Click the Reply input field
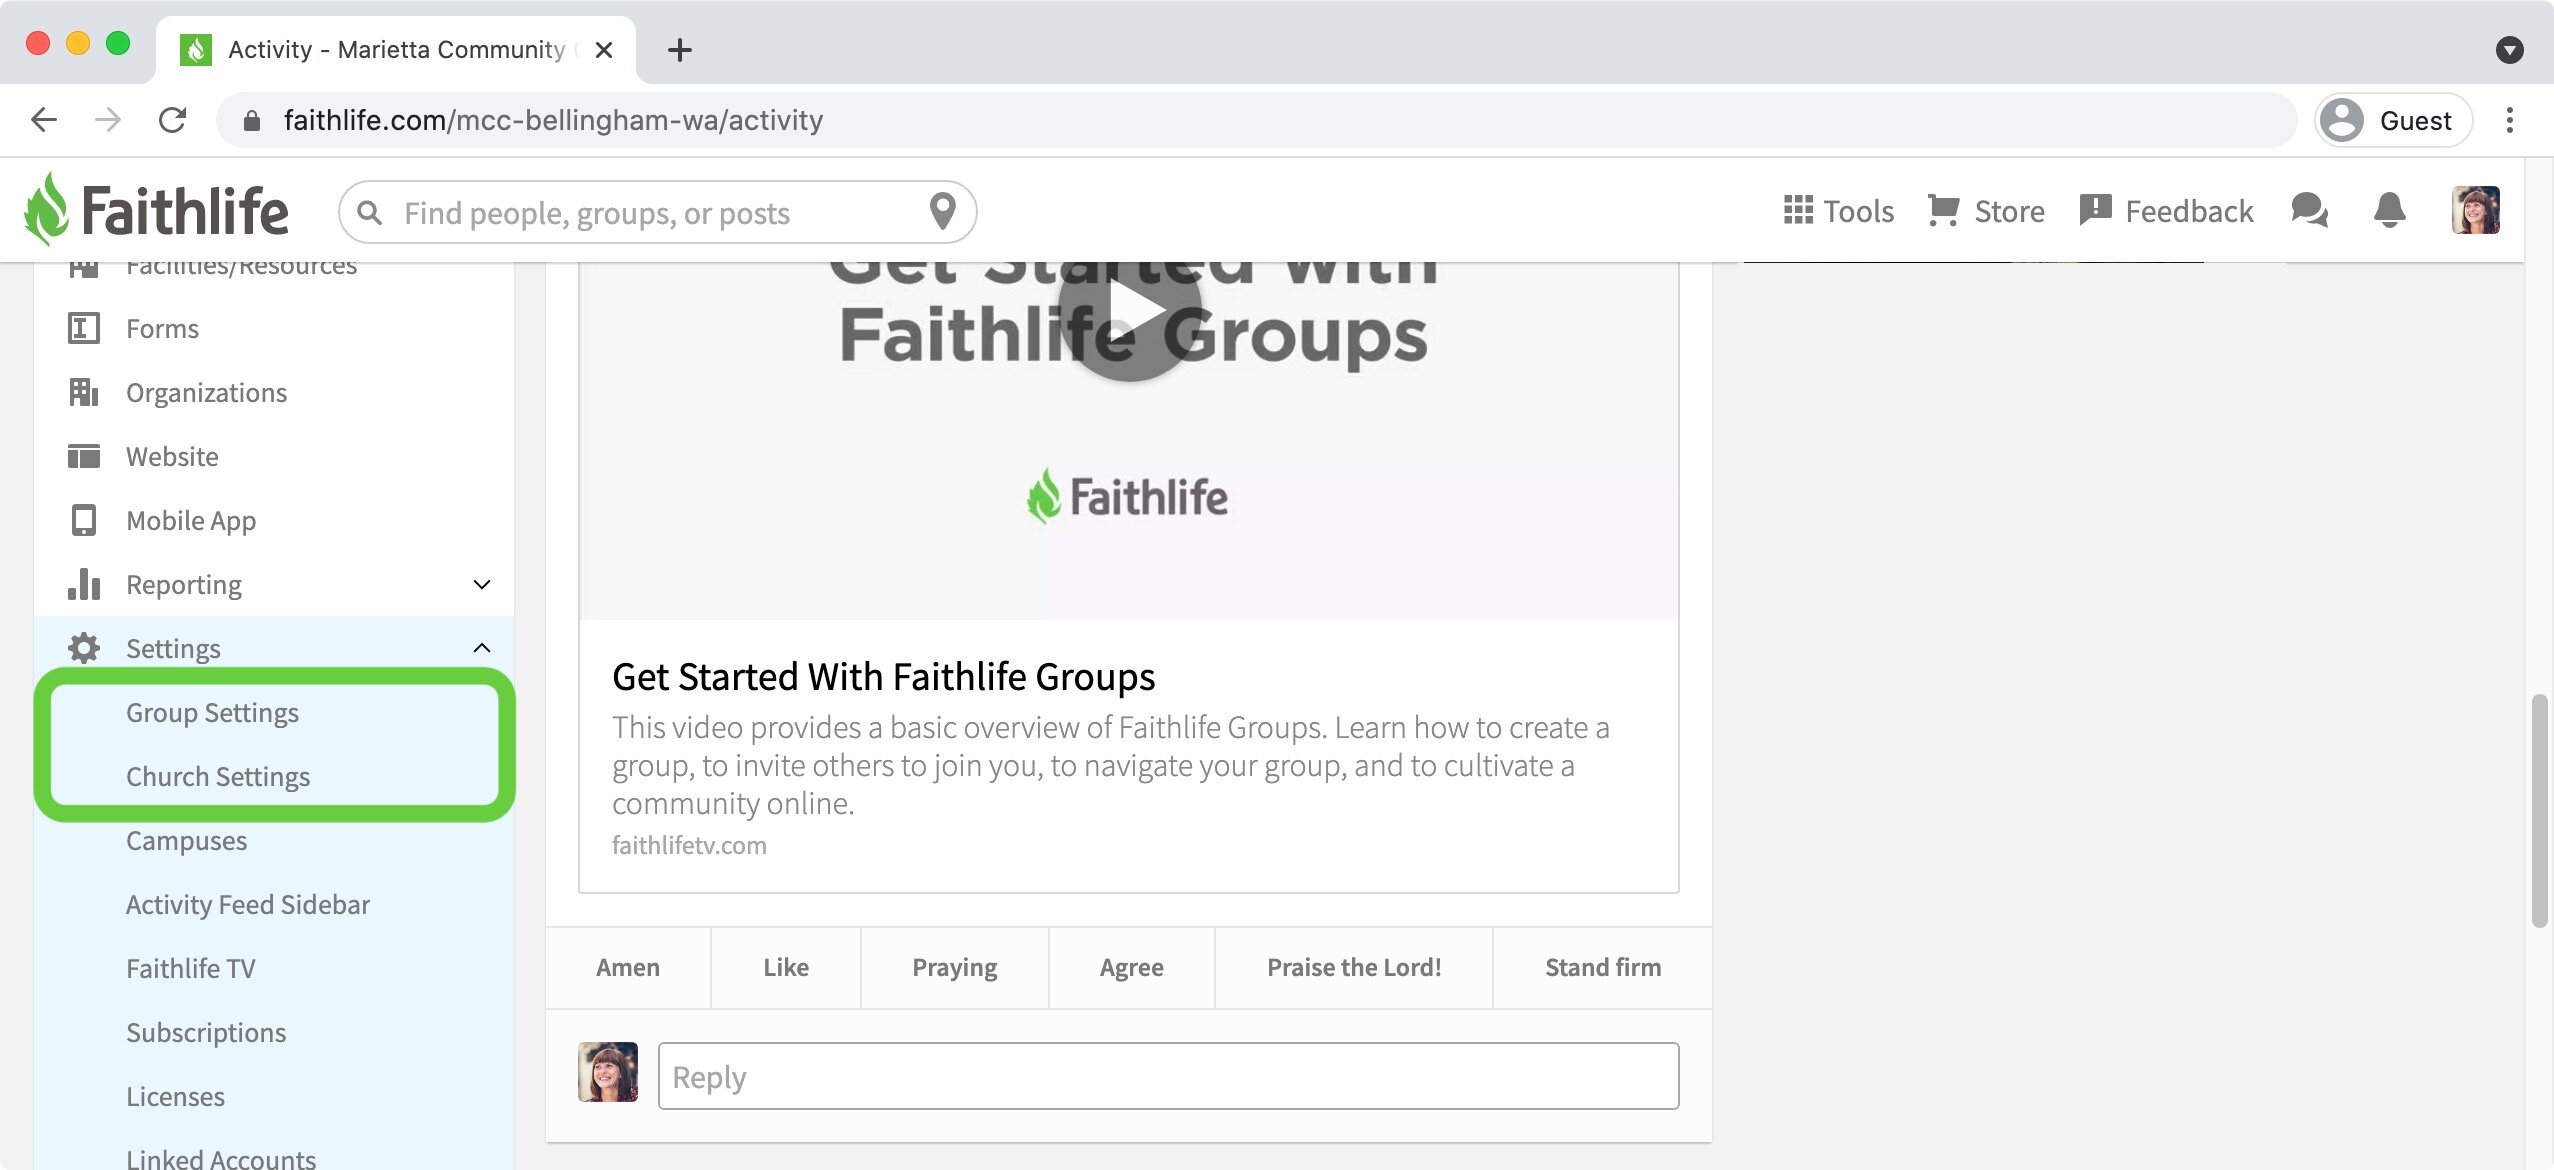 1168,1076
